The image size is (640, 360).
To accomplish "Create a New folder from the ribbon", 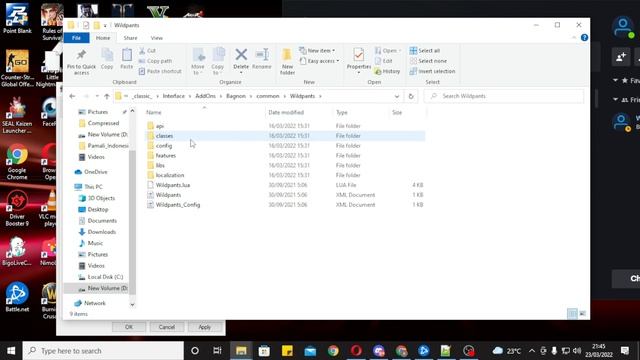I will click(287, 61).
